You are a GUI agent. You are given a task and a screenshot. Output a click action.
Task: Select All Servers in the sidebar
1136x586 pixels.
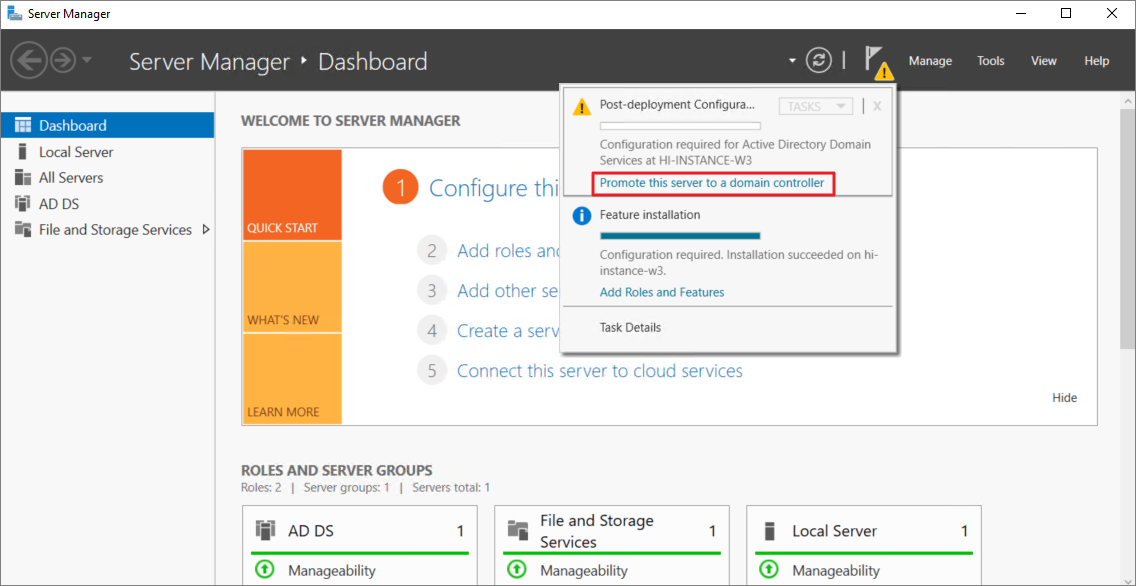coord(107,177)
